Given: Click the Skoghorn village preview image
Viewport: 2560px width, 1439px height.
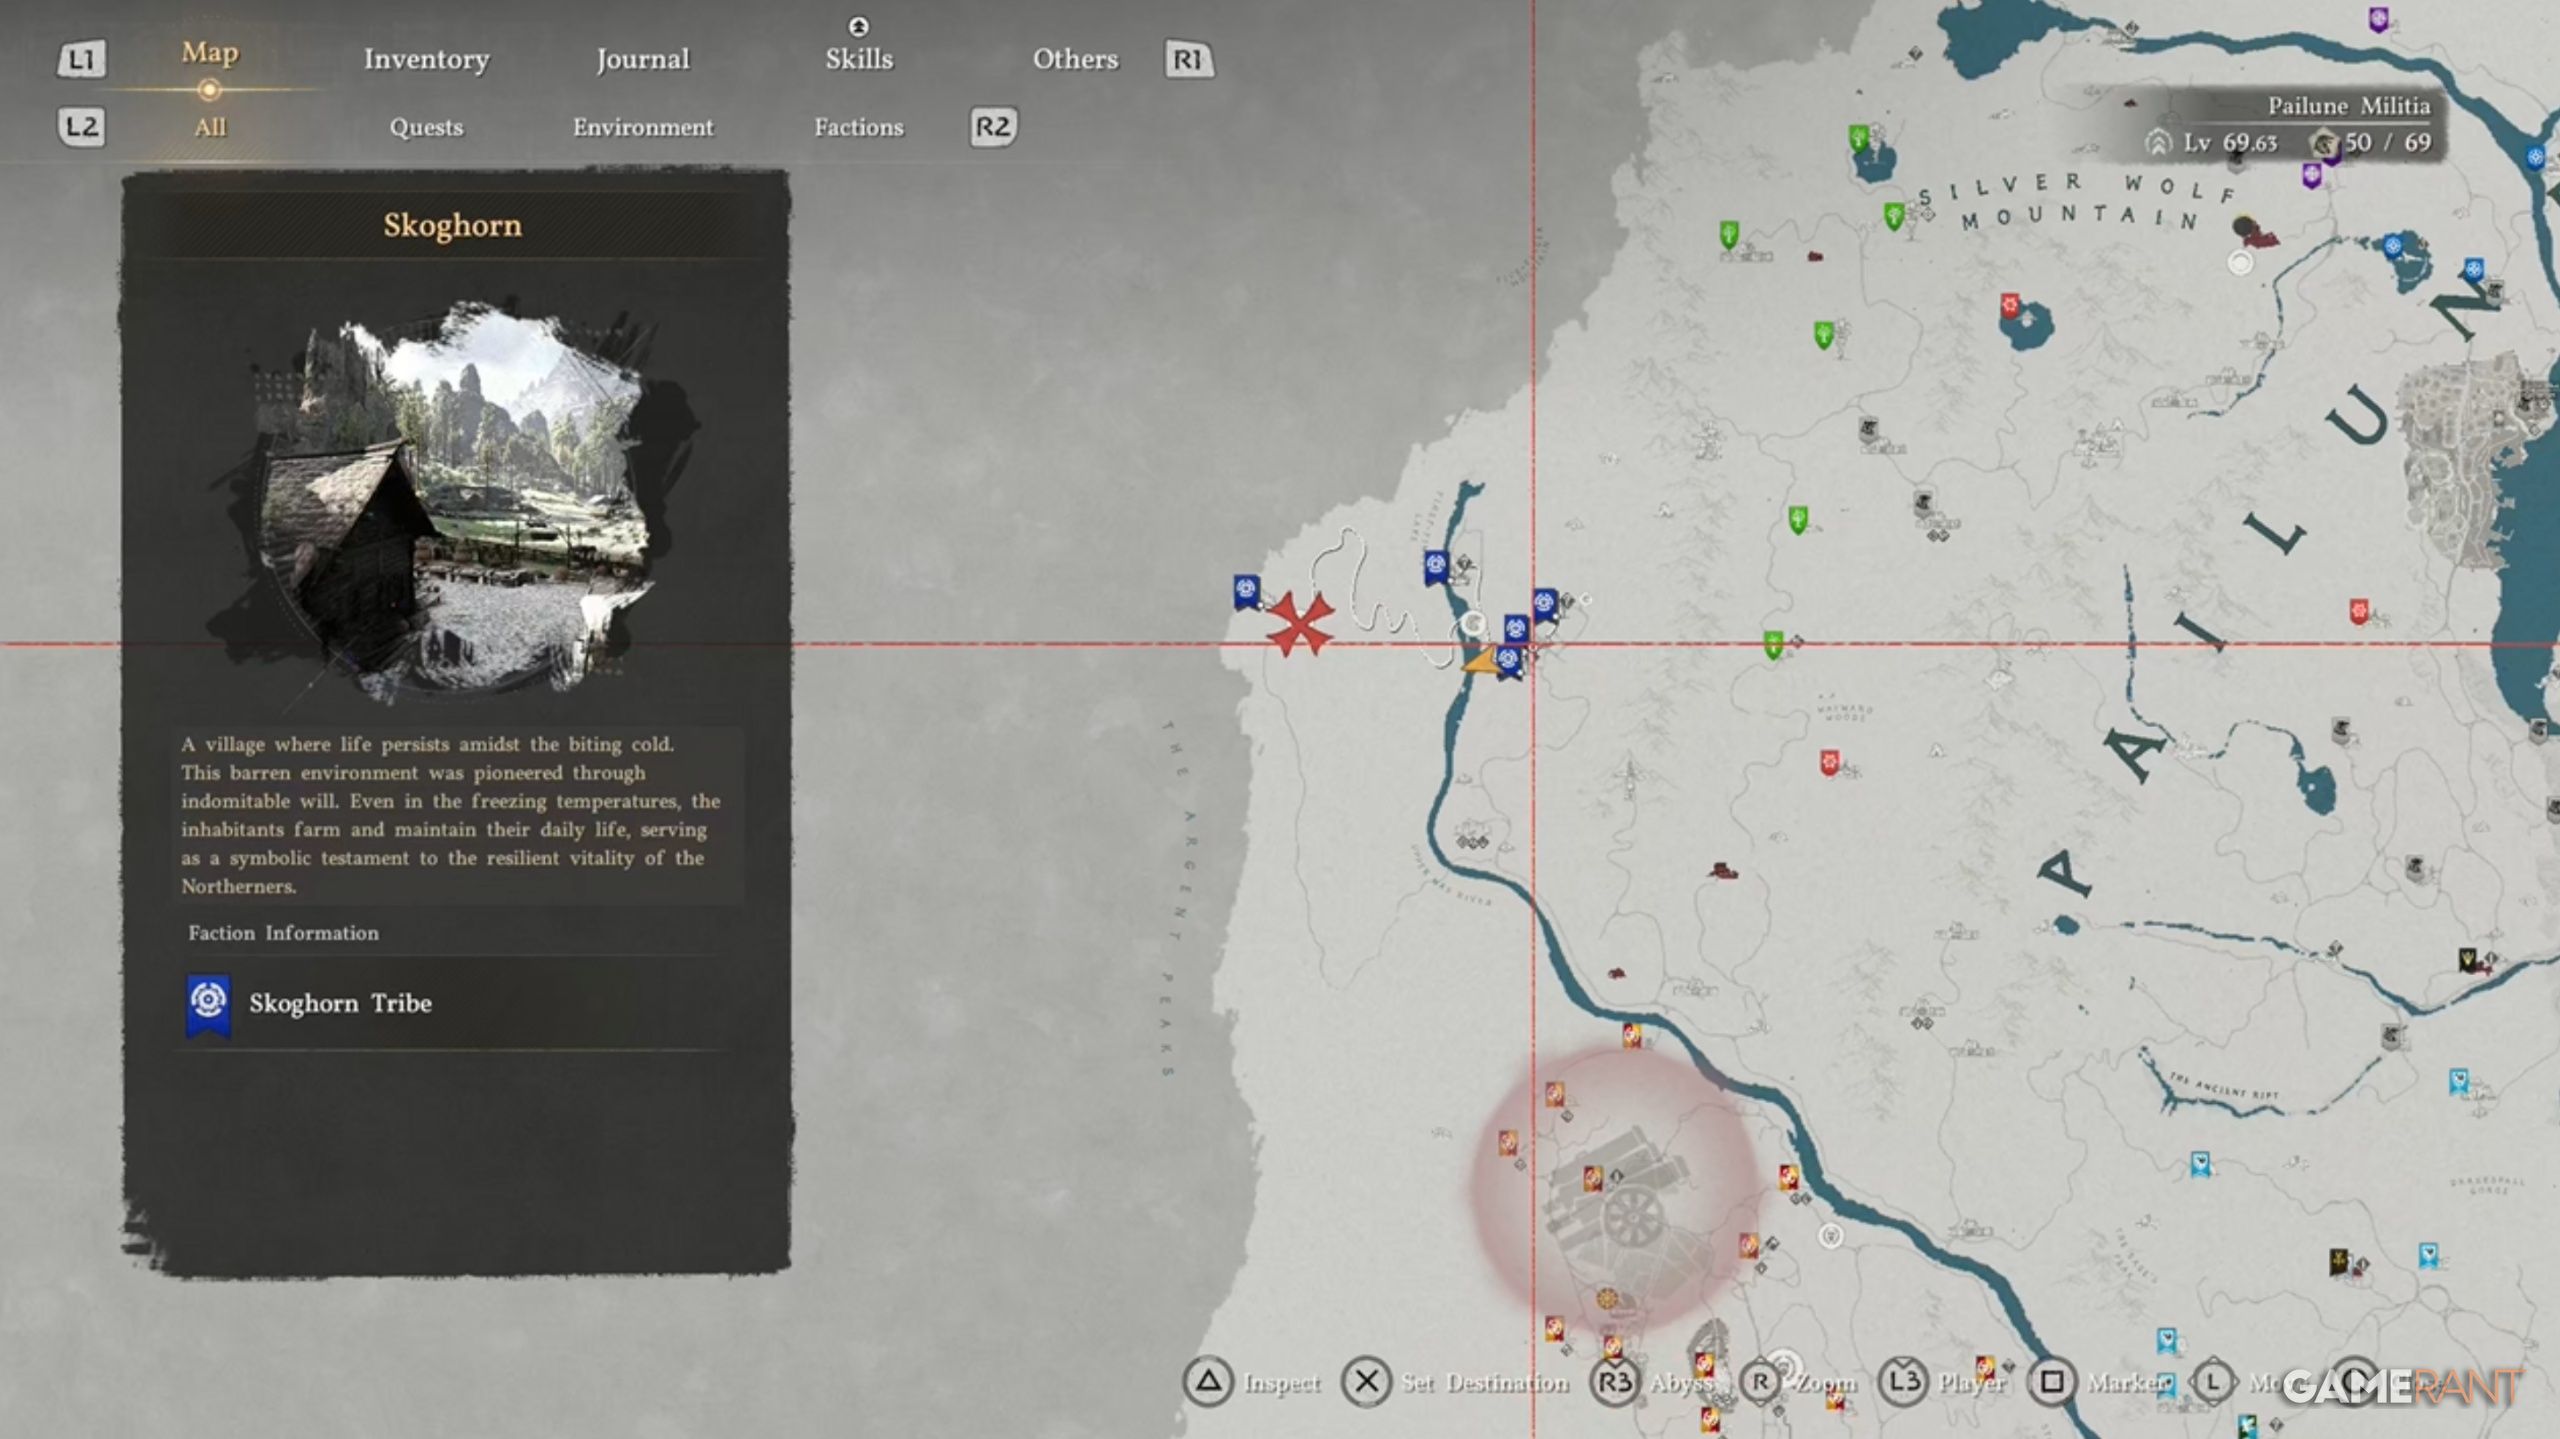Looking at the screenshot, I should (x=452, y=497).
